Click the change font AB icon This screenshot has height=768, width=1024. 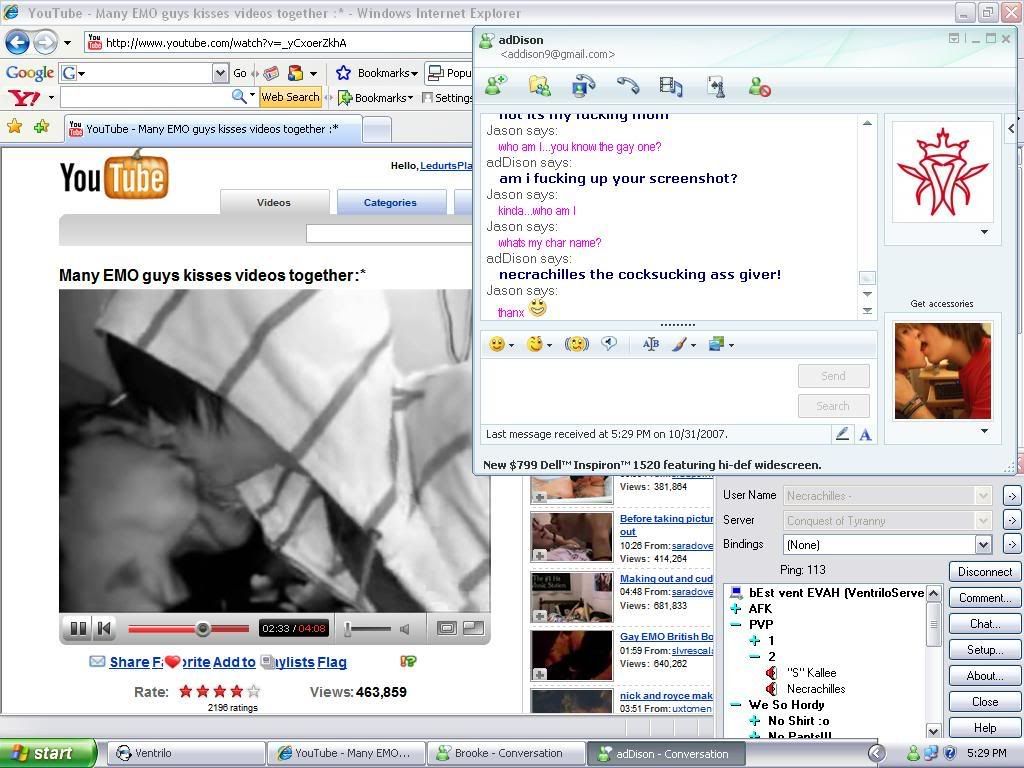coord(651,344)
